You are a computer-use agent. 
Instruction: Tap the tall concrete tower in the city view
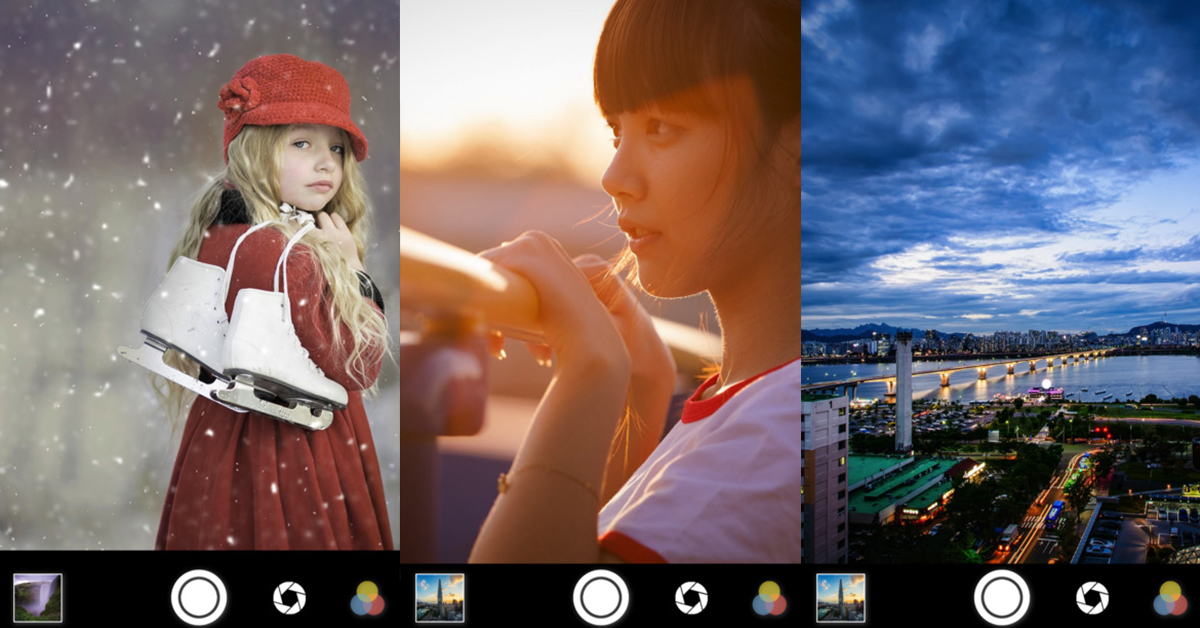coord(903,390)
